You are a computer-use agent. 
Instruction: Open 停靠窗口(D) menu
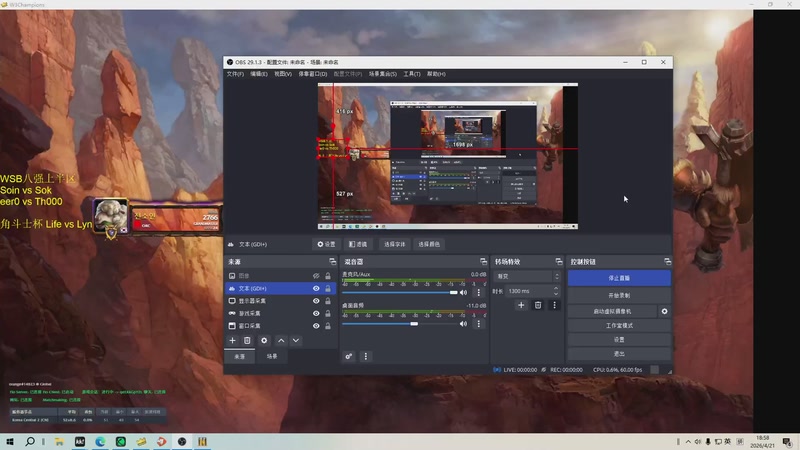coord(313,74)
